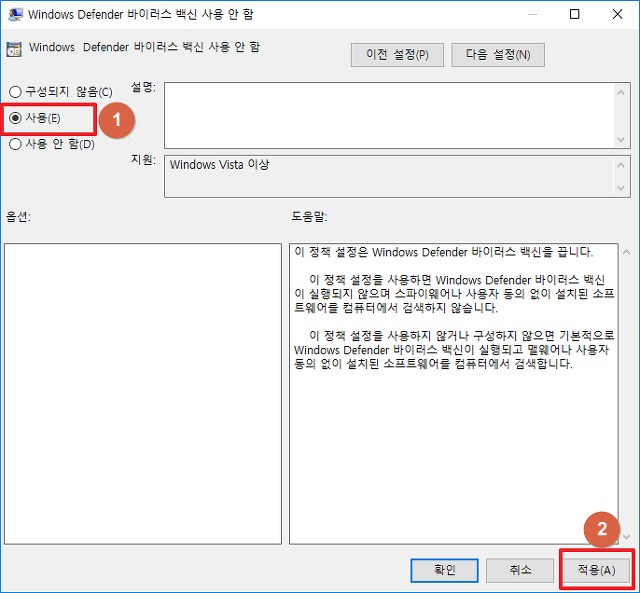Click the help text starting 이 정책 설정은
640x593 pixels.
[443, 252]
